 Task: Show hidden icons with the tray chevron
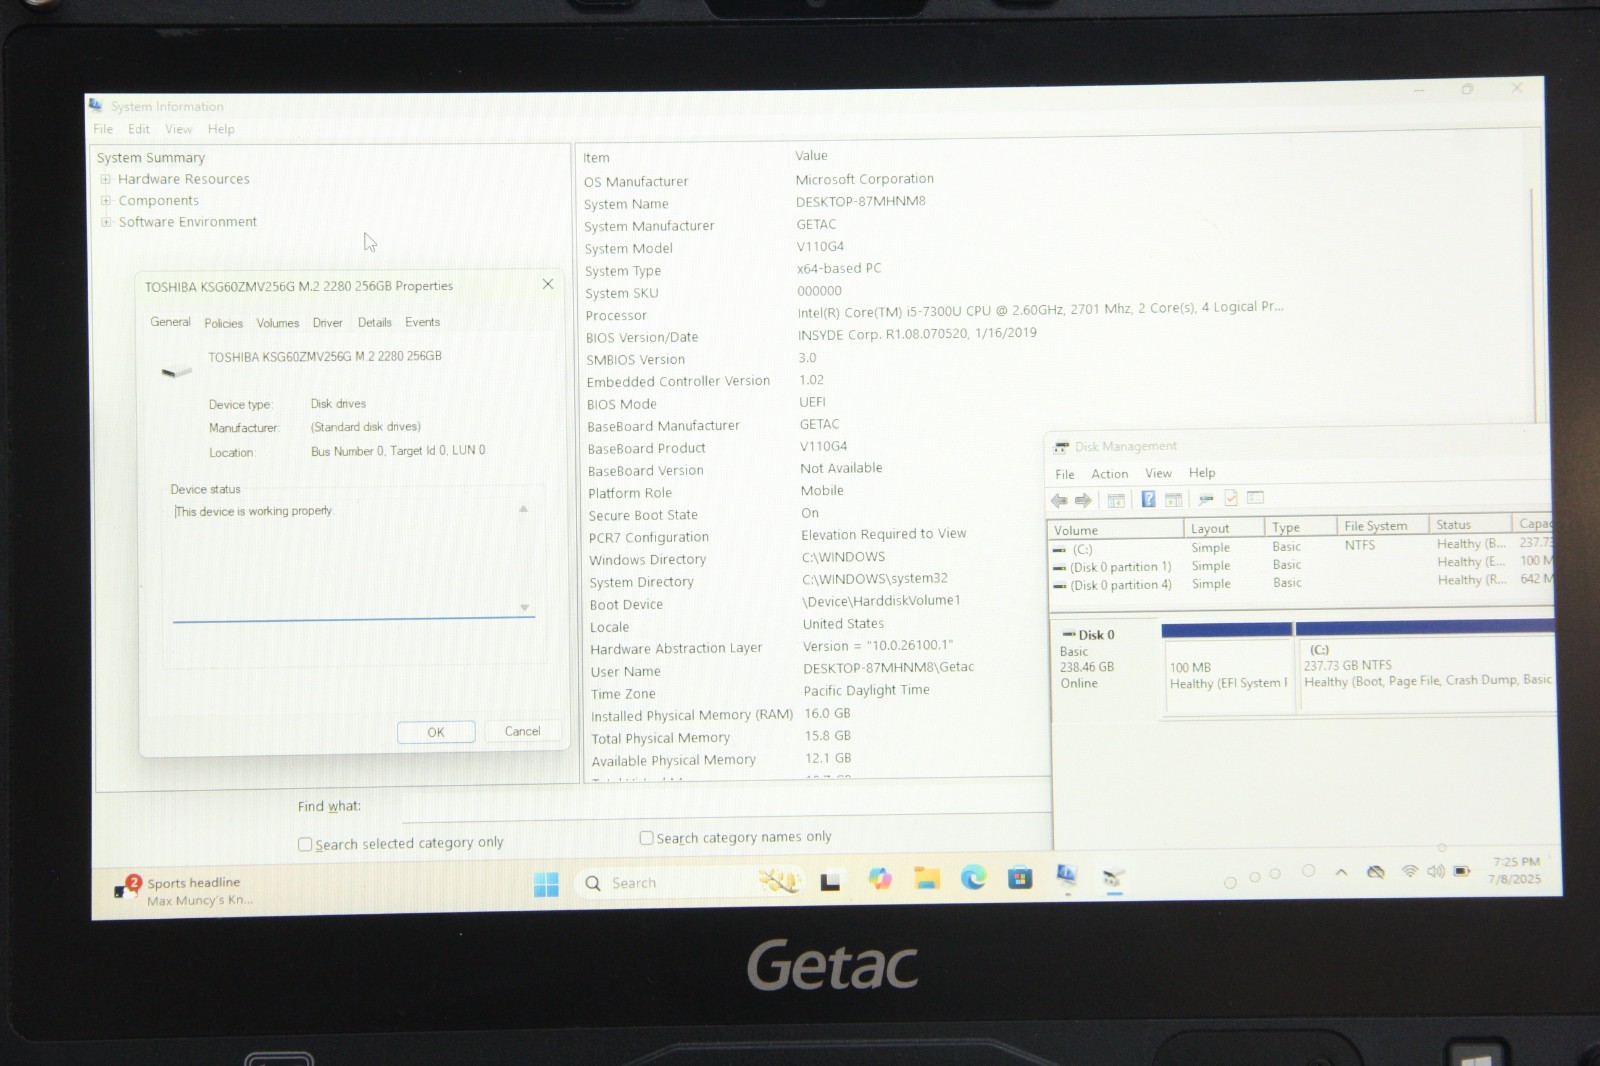tap(1341, 873)
